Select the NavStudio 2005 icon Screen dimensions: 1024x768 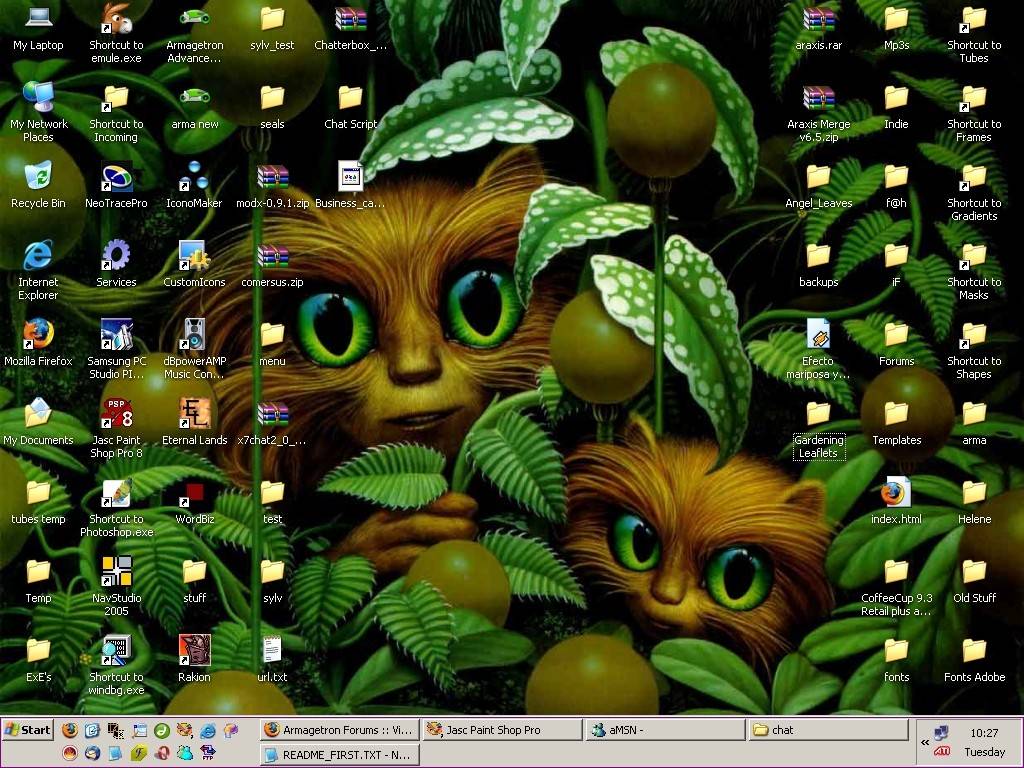point(116,571)
